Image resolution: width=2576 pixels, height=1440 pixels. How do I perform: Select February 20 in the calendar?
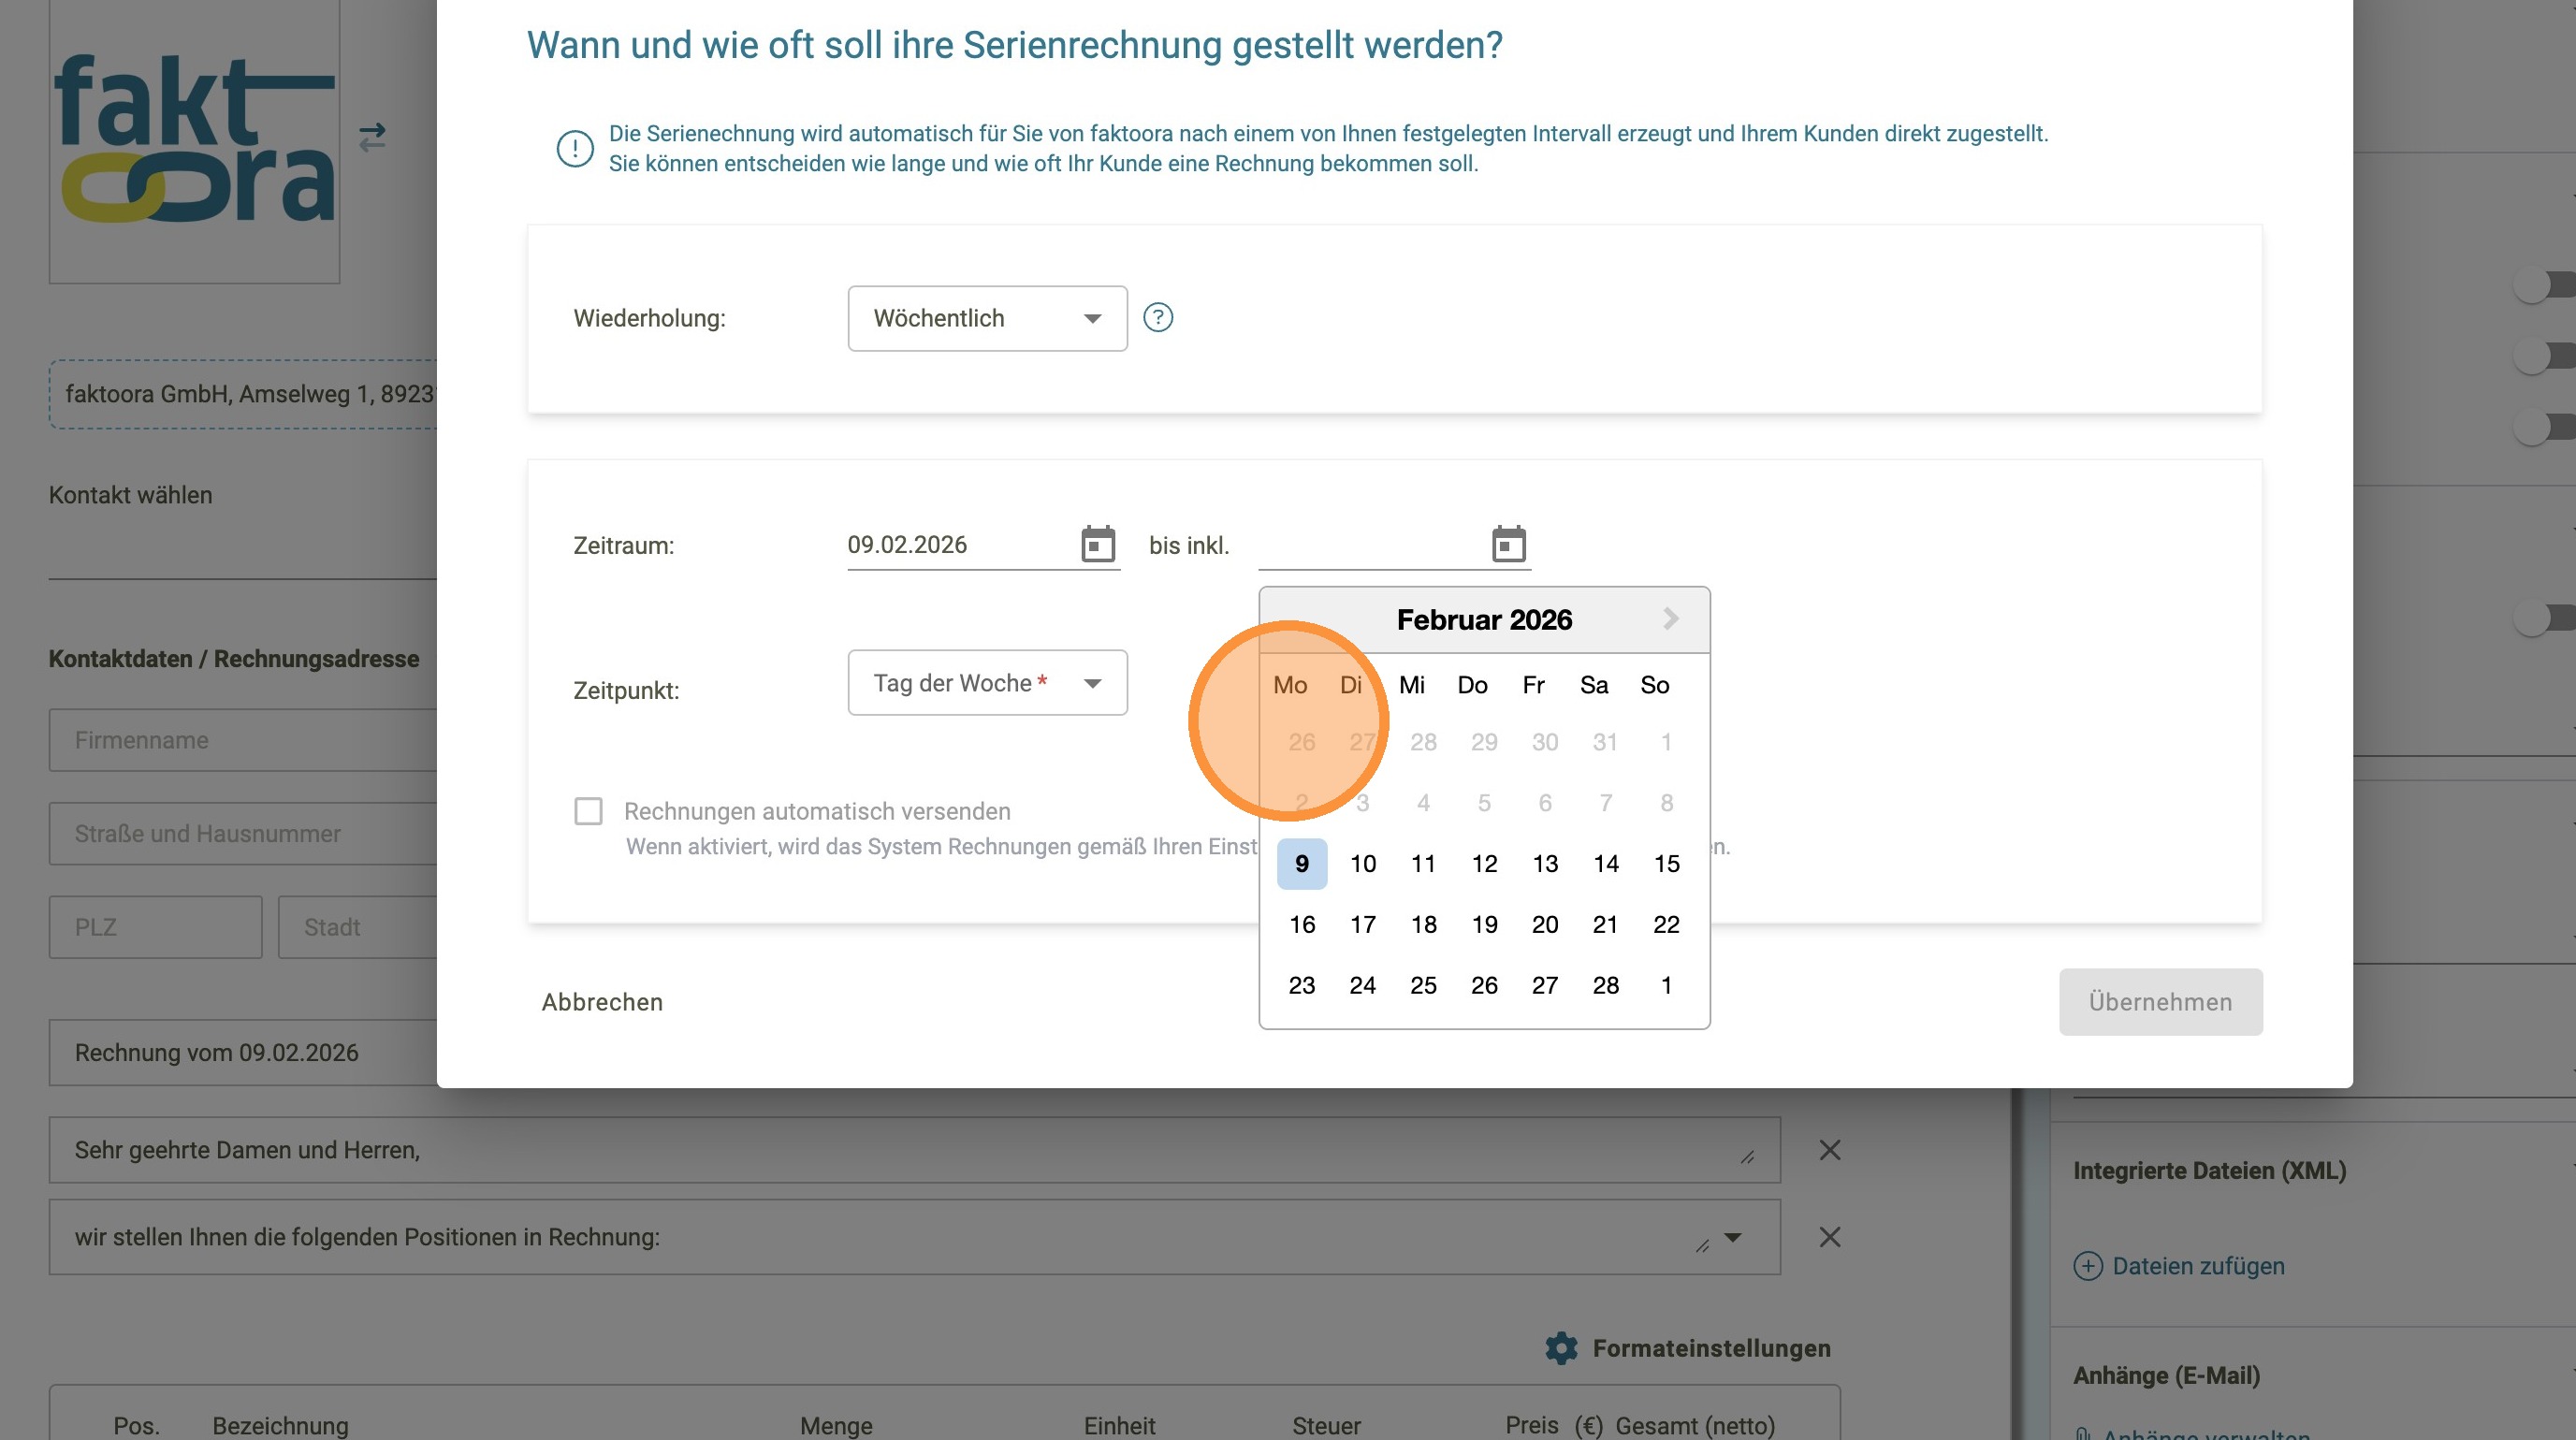tap(1544, 925)
